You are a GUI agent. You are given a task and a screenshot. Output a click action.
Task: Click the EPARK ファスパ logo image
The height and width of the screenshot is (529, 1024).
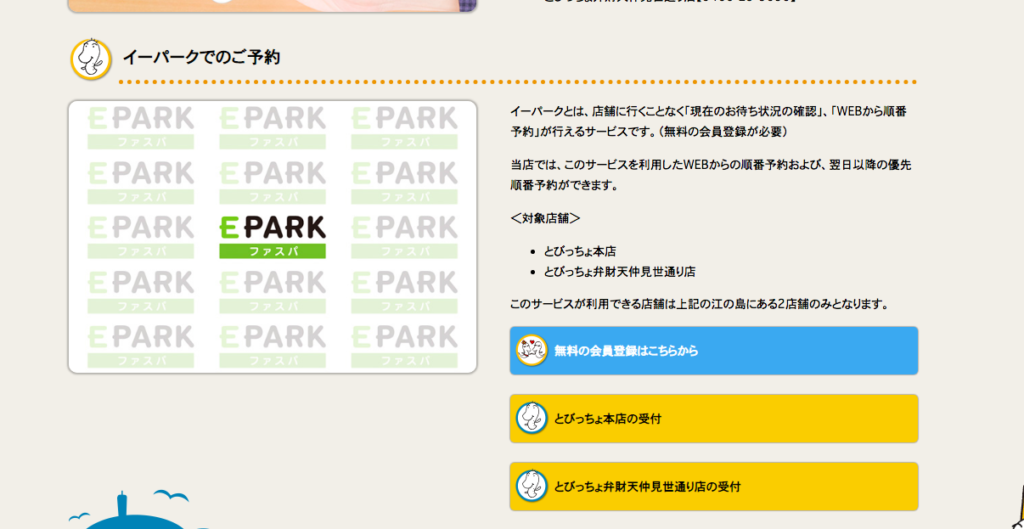pyautogui.click(x=272, y=237)
